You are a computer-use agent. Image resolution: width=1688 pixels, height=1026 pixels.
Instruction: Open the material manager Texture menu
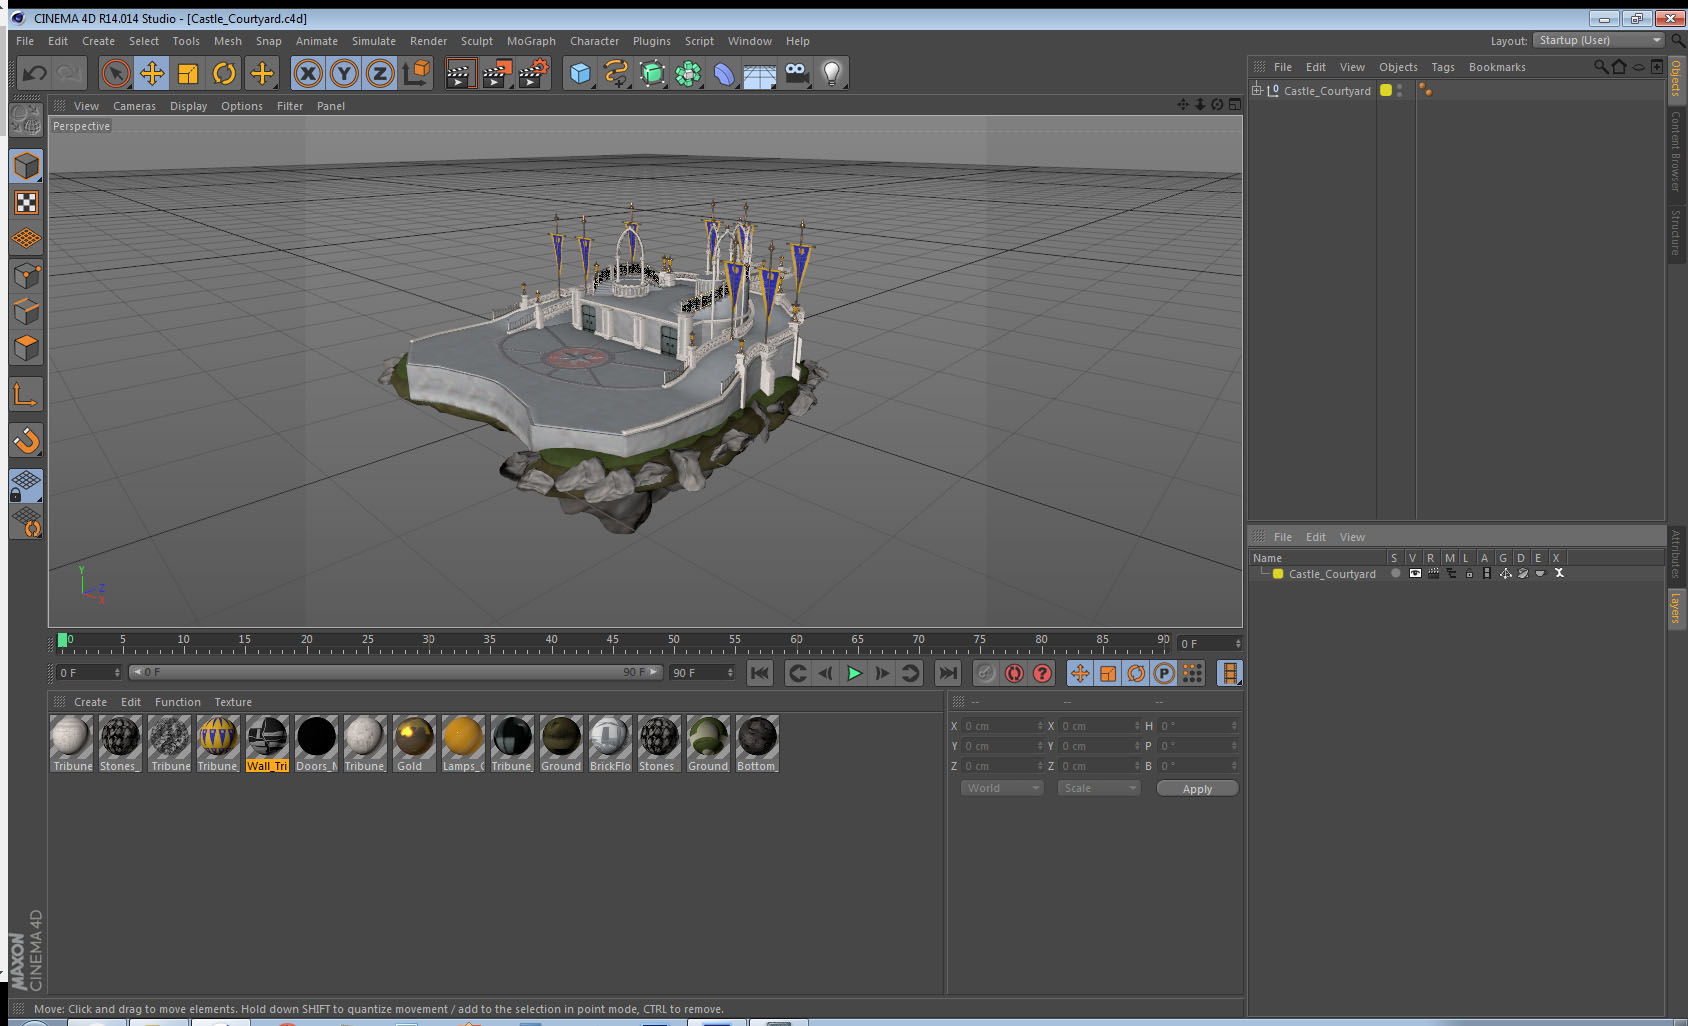click(x=233, y=702)
